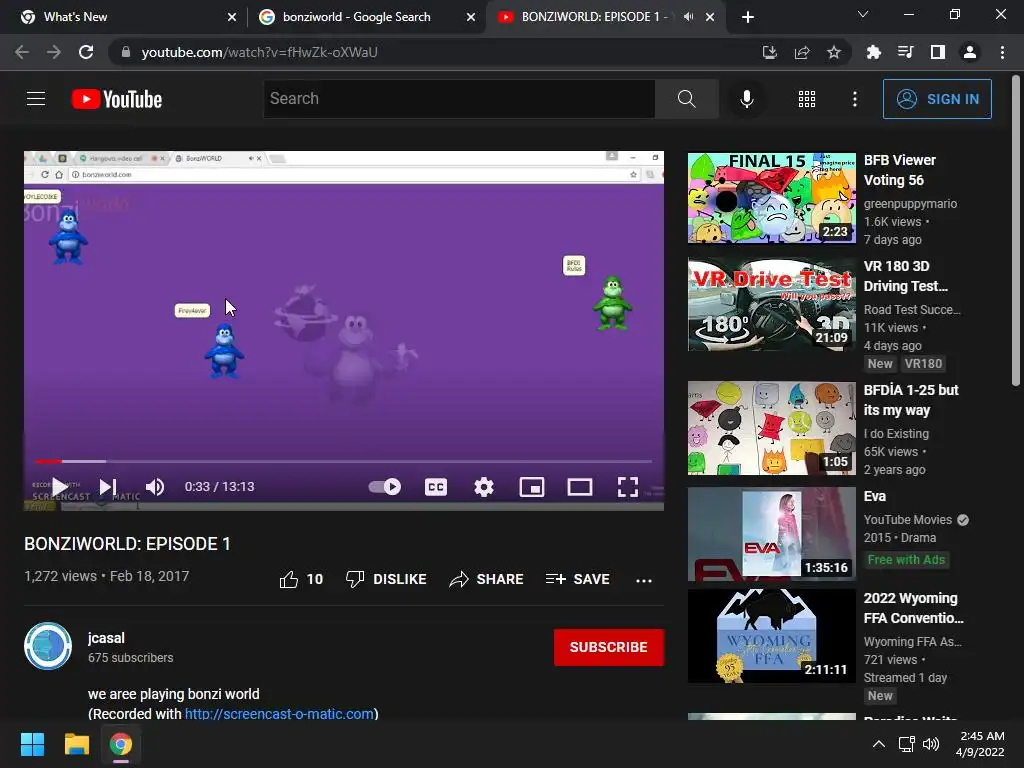
Task: Open the YouTube hamburger guide menu
Action: coord(36,99)
